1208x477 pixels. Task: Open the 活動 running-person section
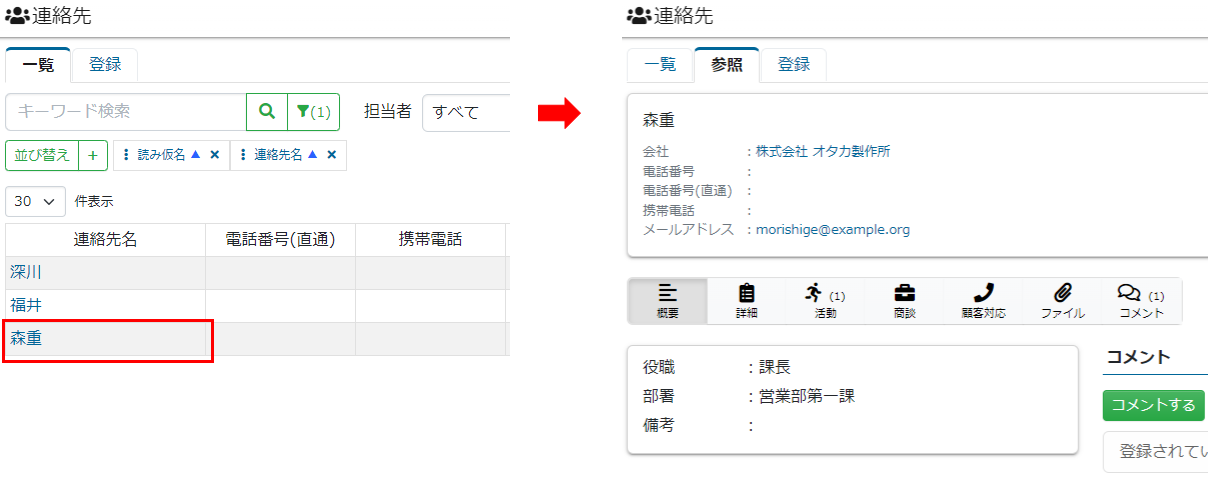click(825, 301)
